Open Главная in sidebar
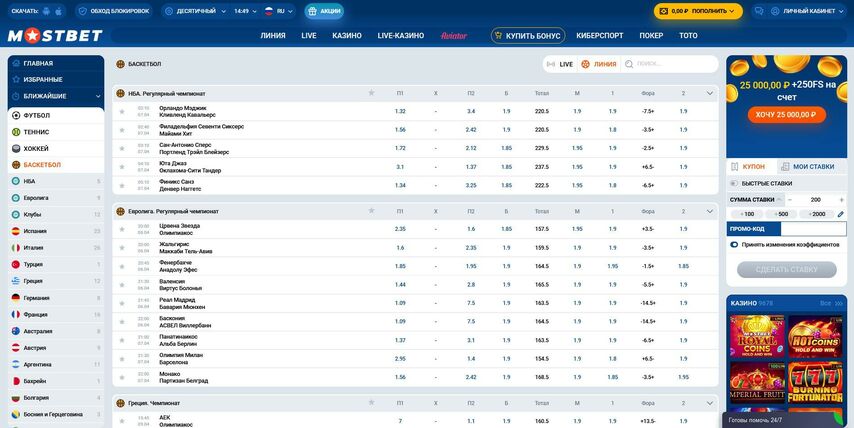The image size is (854, 428). 56,63
